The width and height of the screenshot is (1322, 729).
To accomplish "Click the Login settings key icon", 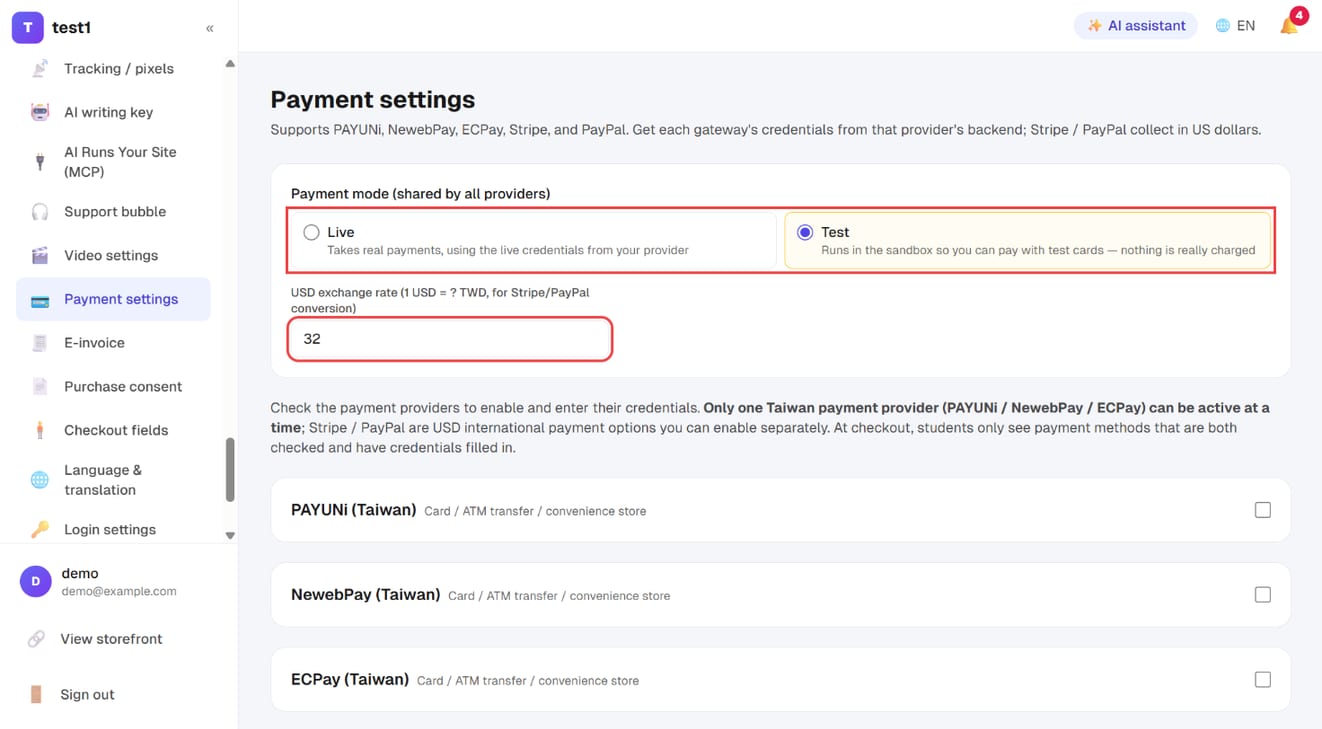I will pyautogui.click(x=40, y=530).
